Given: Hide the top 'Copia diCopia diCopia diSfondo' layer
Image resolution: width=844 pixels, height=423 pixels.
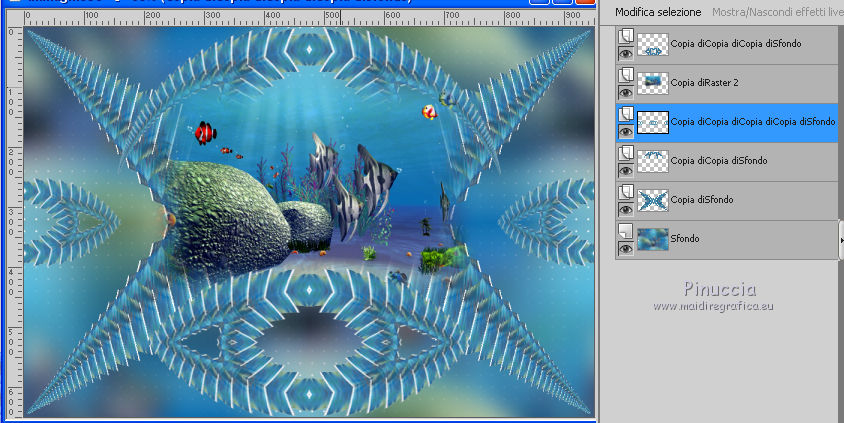Looking at the screenshot, I should point(625,54).
